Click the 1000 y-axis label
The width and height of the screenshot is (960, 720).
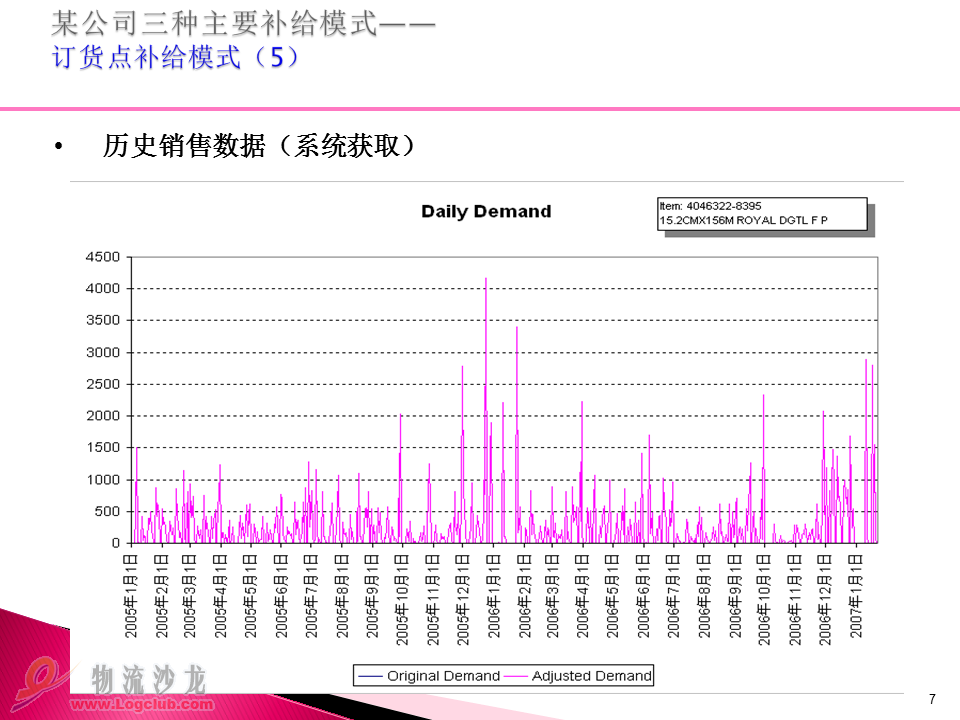[x=103, y=480]
